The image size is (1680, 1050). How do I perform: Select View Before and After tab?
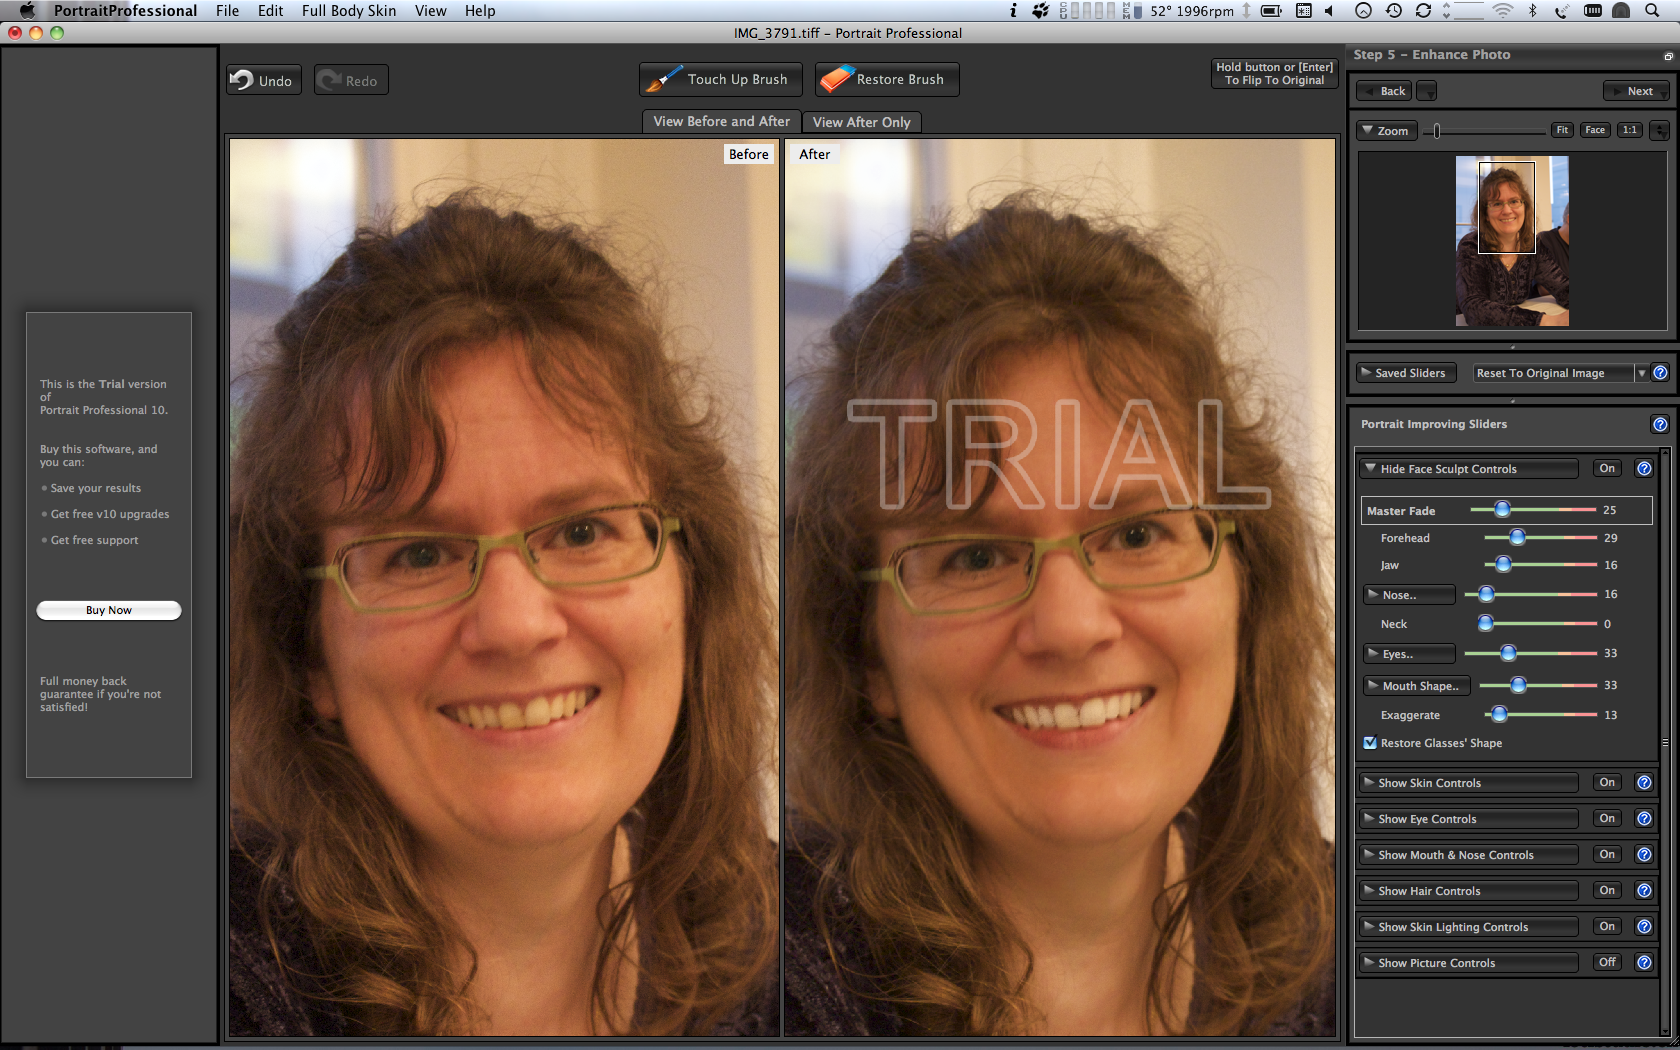click(x=721, y=121)
